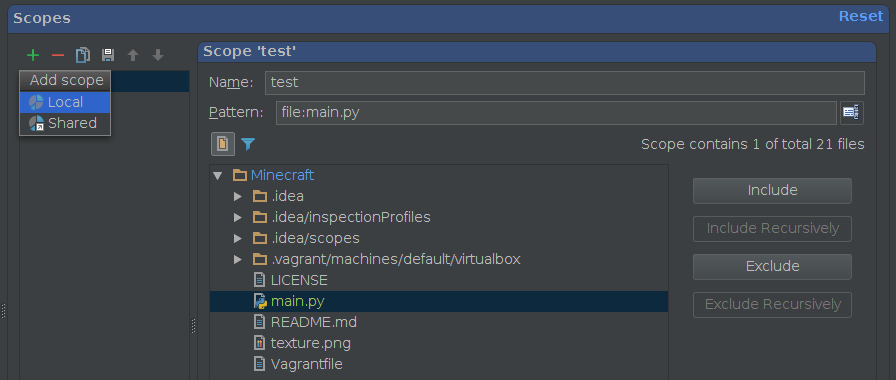Expand the .vagrant/machines/default/virtualbox folder

pos(238,259)
